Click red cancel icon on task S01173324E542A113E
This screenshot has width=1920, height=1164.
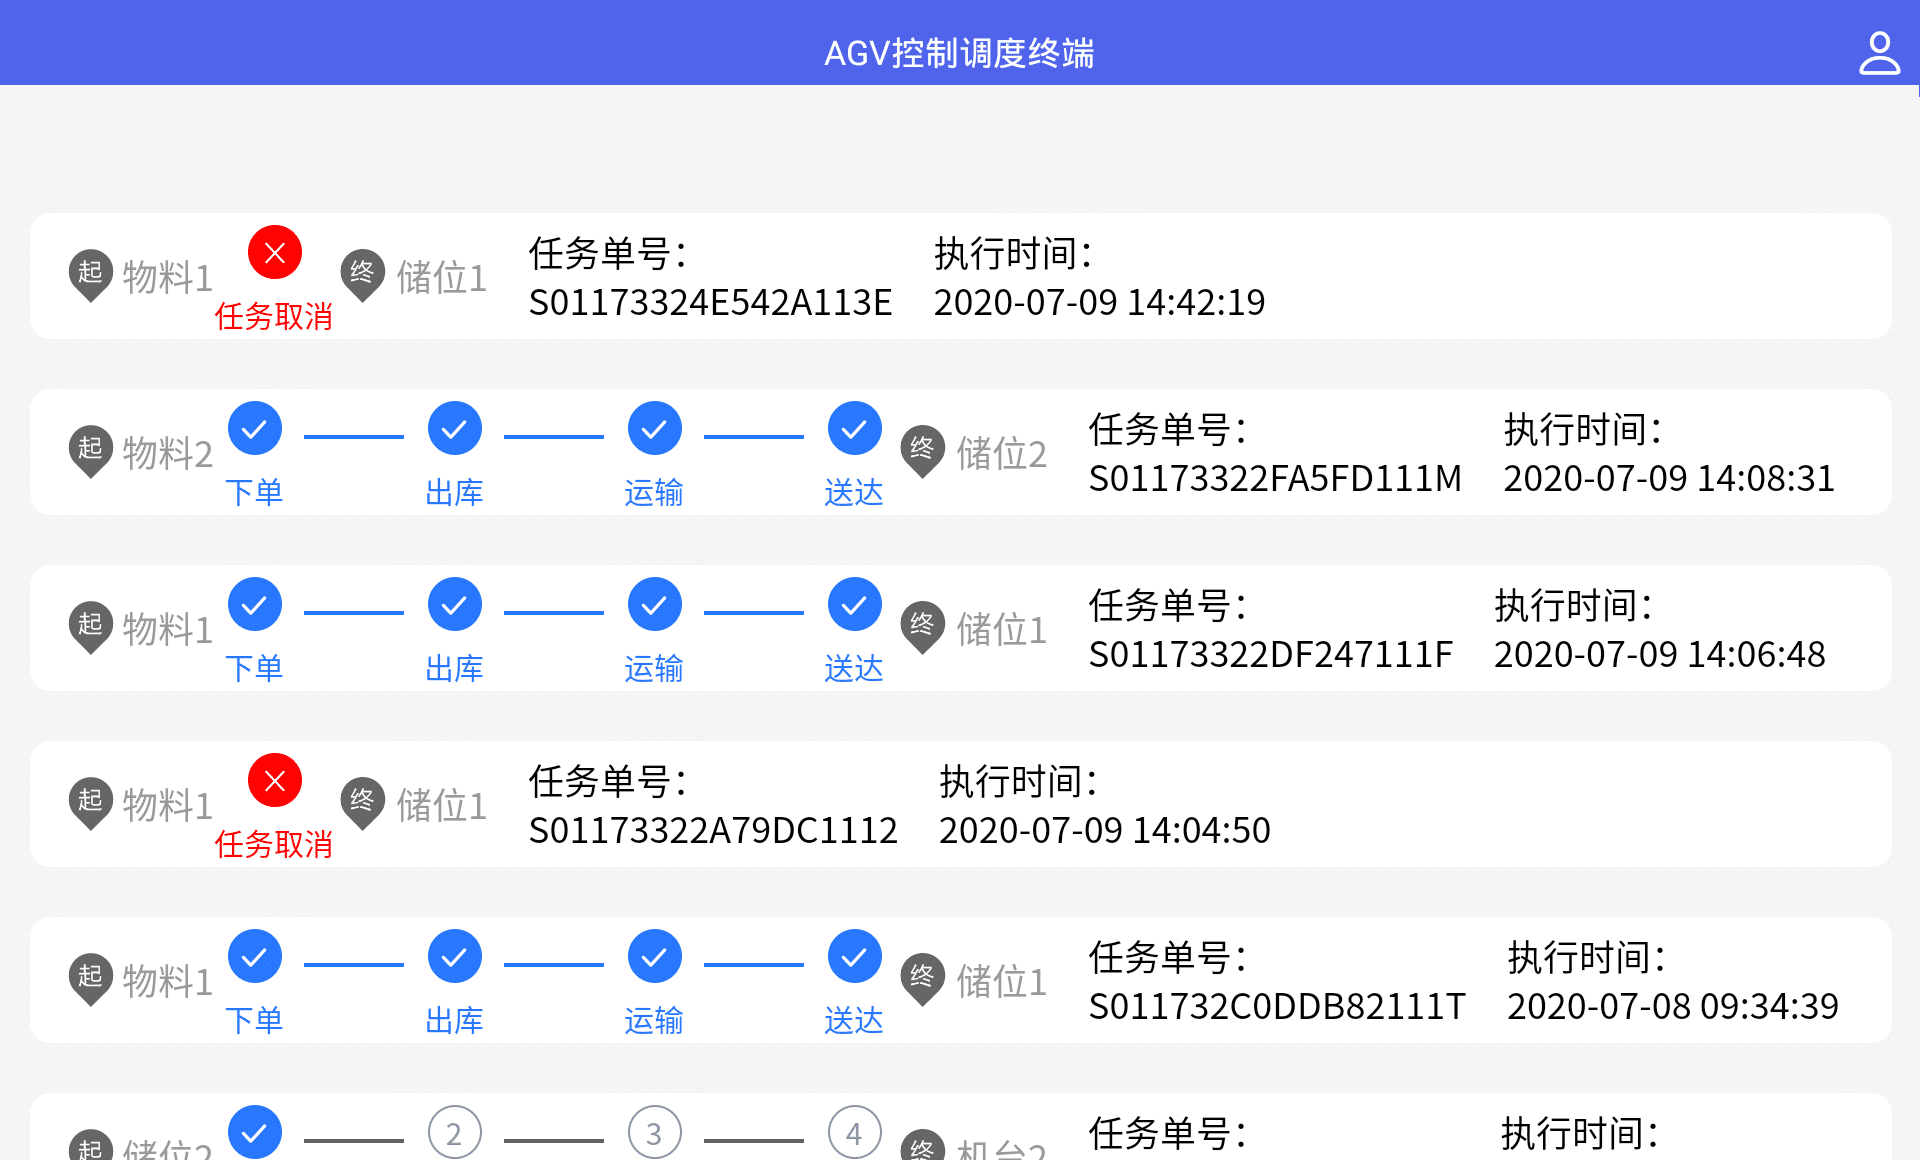(275, 252)
